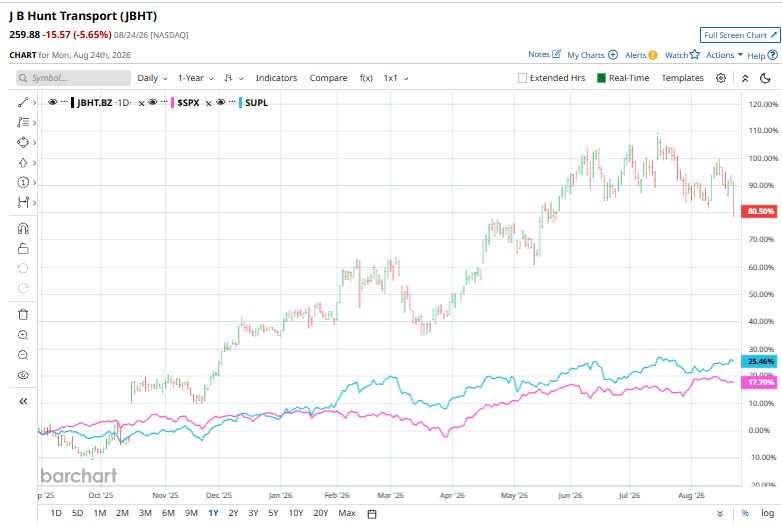Select the 1D range tab
The height and width of the screenshot is (525, 782).
click(56, 513)
